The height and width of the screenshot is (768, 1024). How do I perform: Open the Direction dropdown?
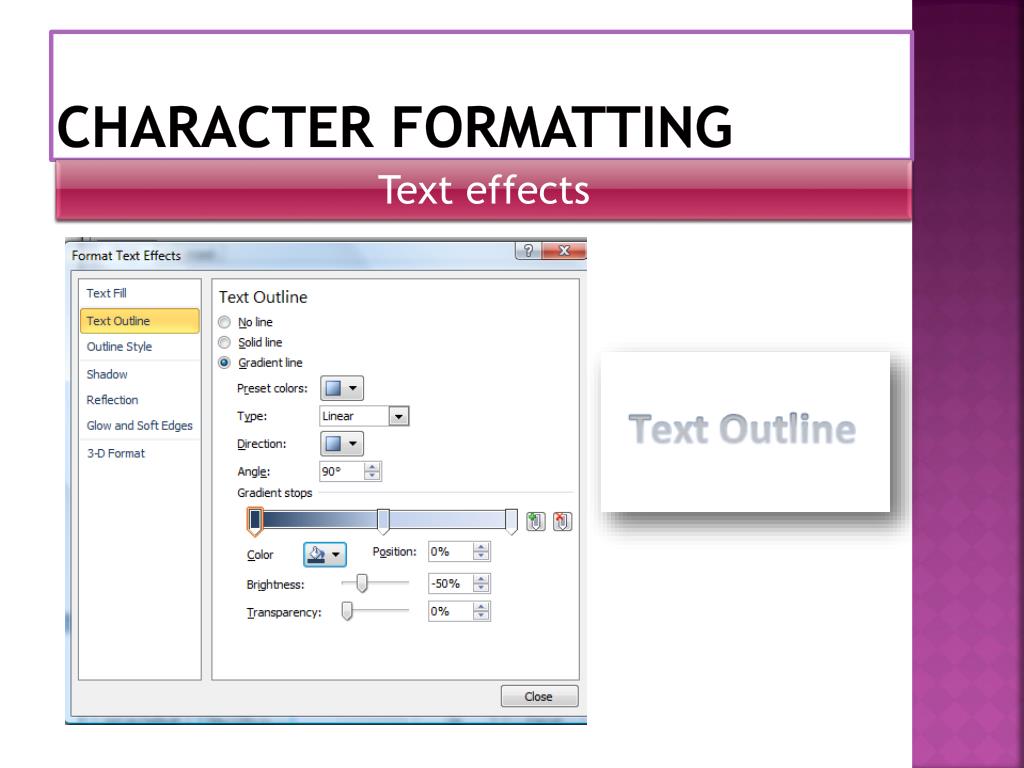coord(342,443)
